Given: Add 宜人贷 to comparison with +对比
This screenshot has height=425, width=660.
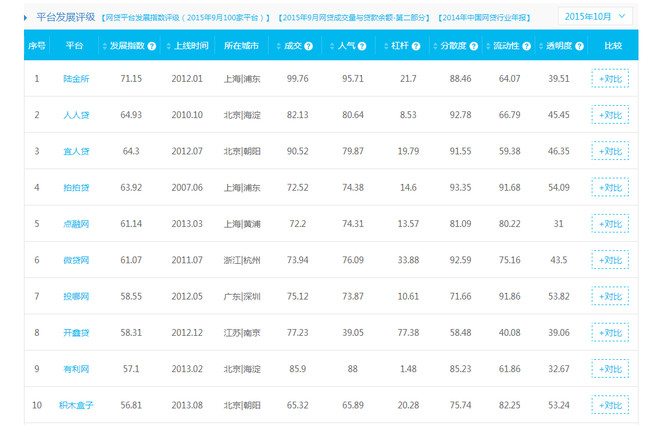Looking at the screenshot, I should (610, 151).
